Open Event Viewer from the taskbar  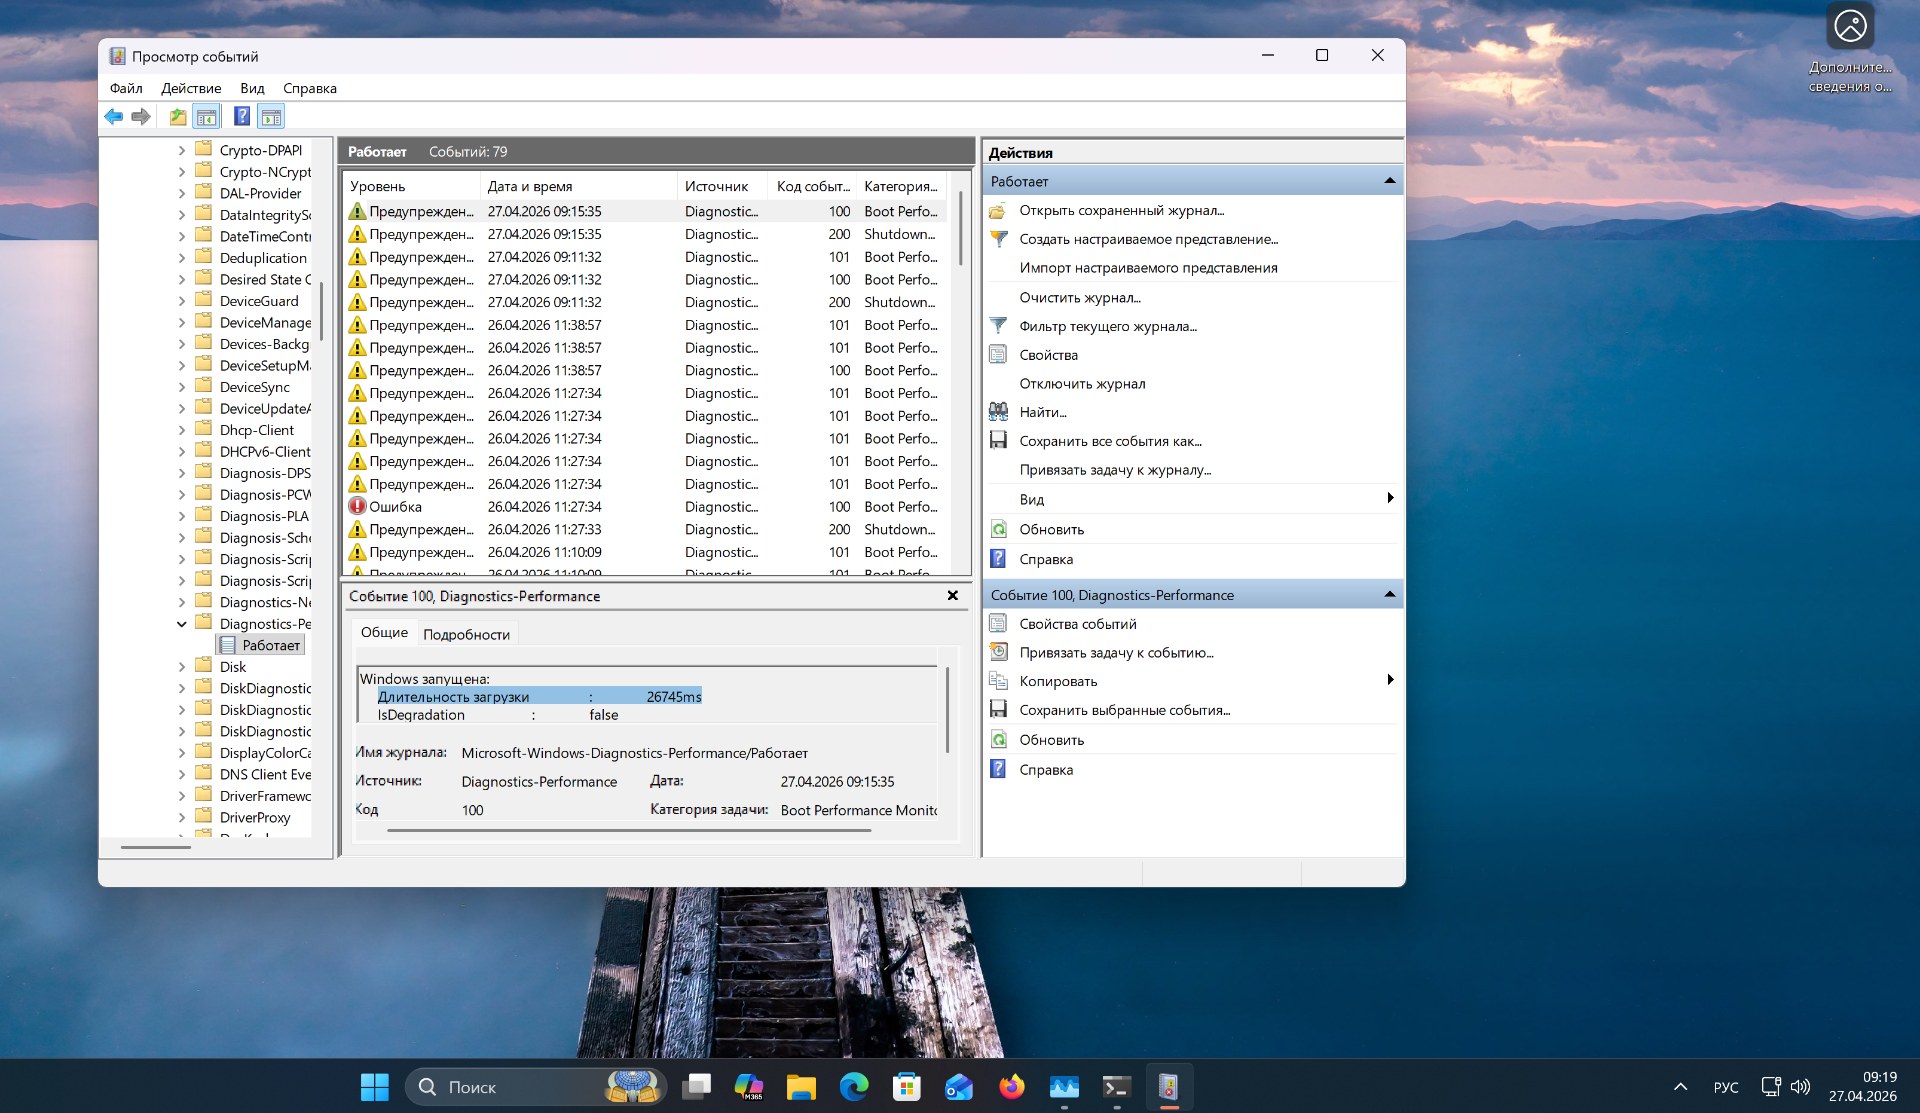click(1168, 1087)
